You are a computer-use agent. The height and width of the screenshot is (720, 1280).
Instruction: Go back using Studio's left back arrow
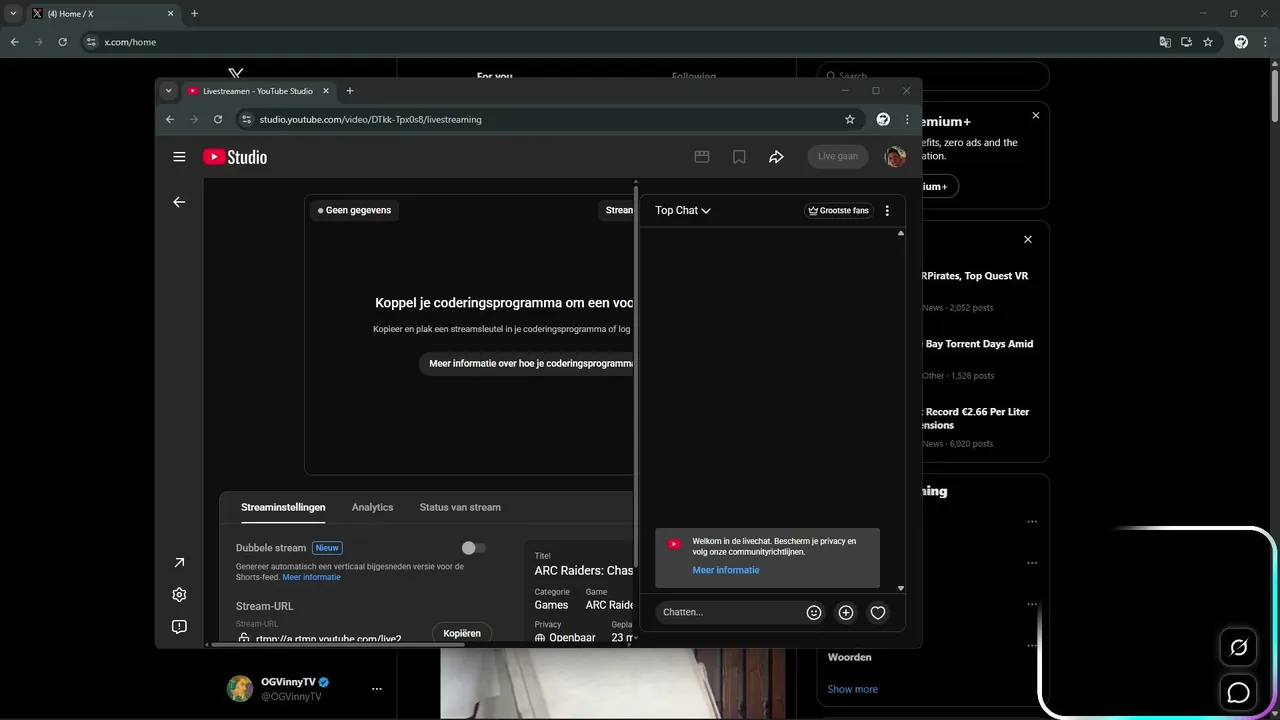[179, 202]
